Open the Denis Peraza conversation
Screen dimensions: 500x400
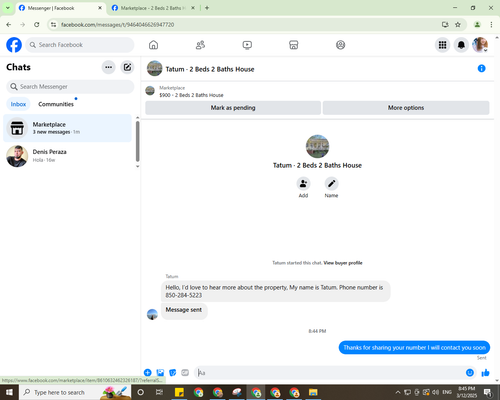coord(68,156)
